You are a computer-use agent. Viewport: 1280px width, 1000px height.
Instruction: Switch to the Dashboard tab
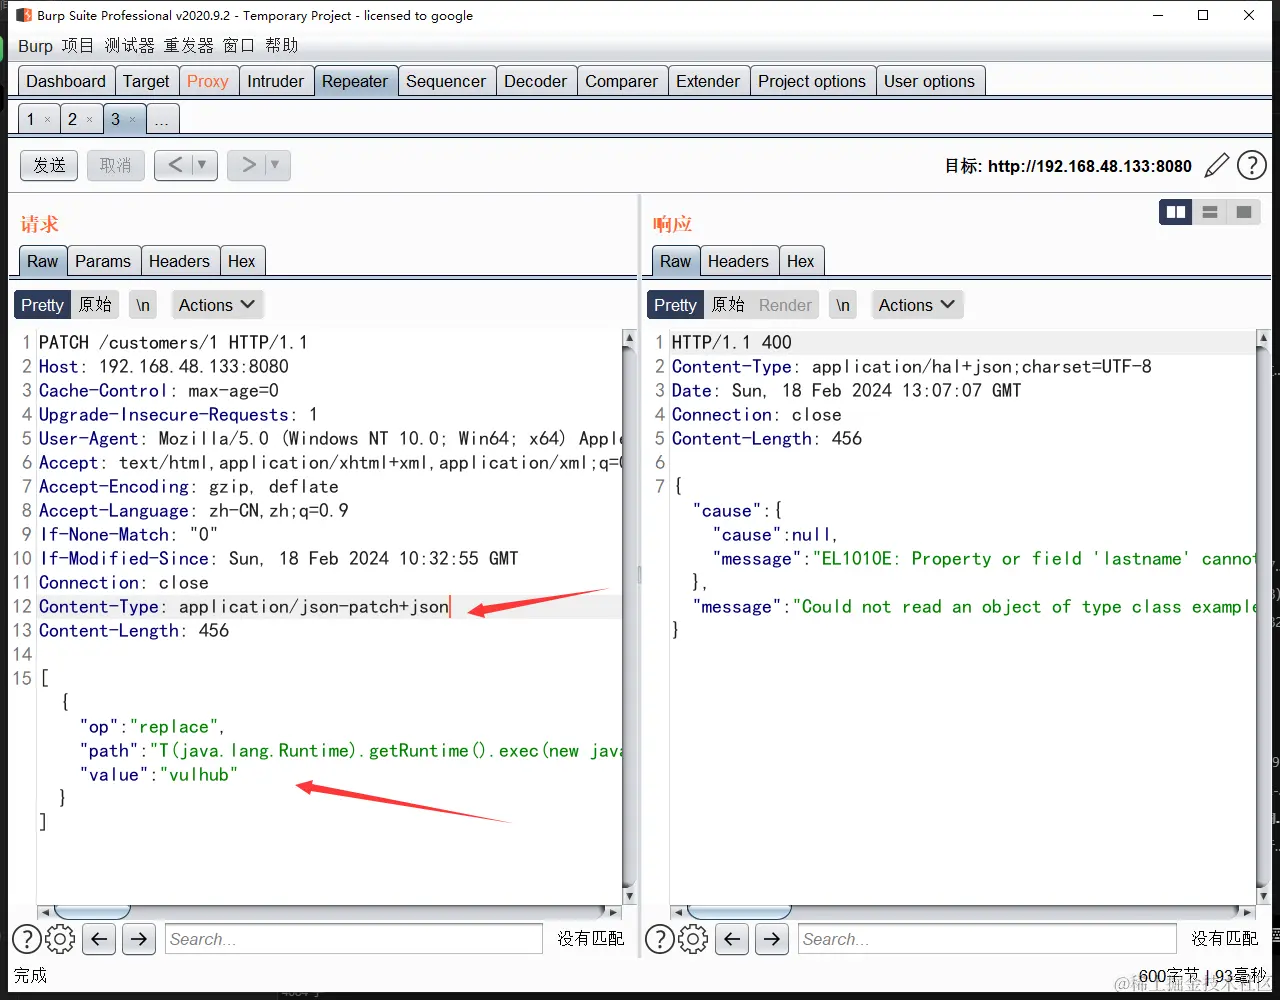(66, 81)
